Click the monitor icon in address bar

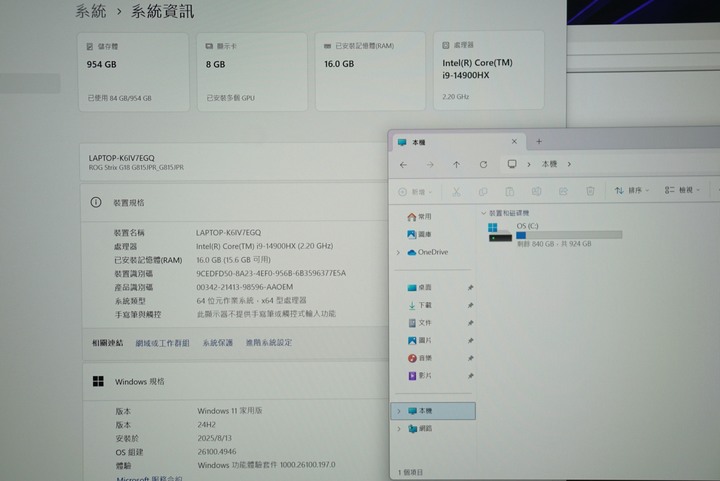click(x=512, y=164)
